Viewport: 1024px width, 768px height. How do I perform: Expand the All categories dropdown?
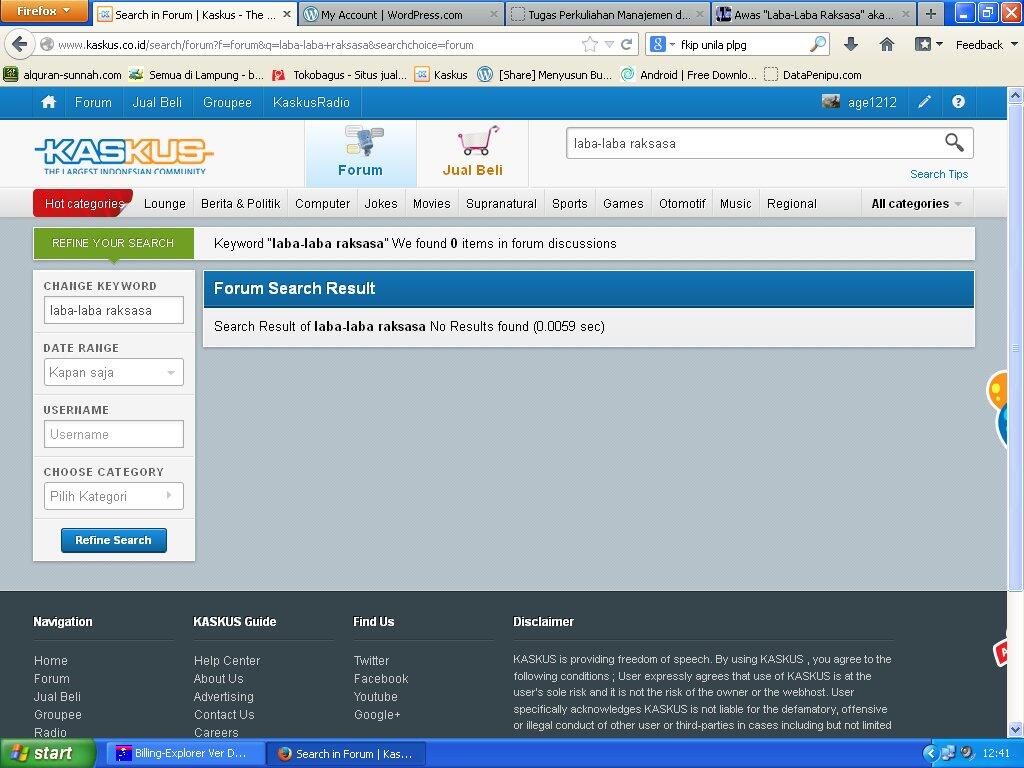(x=916, y=204)
